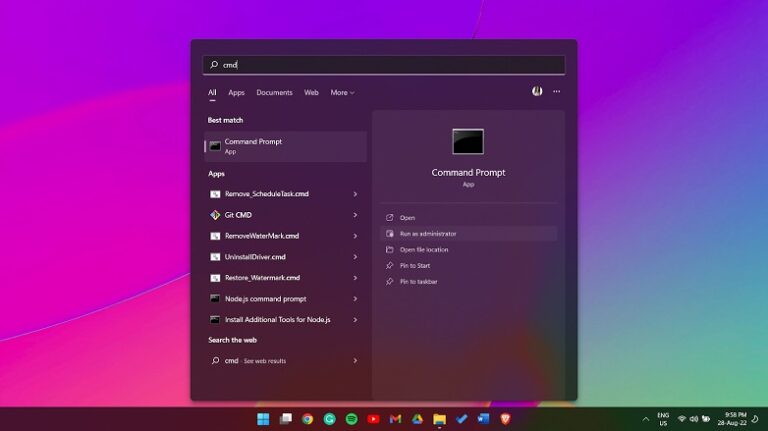Launch Google Chrome from the taskbar
This screenshot has height=431, width=768.
pyautogui.click(x=307, y=419)
